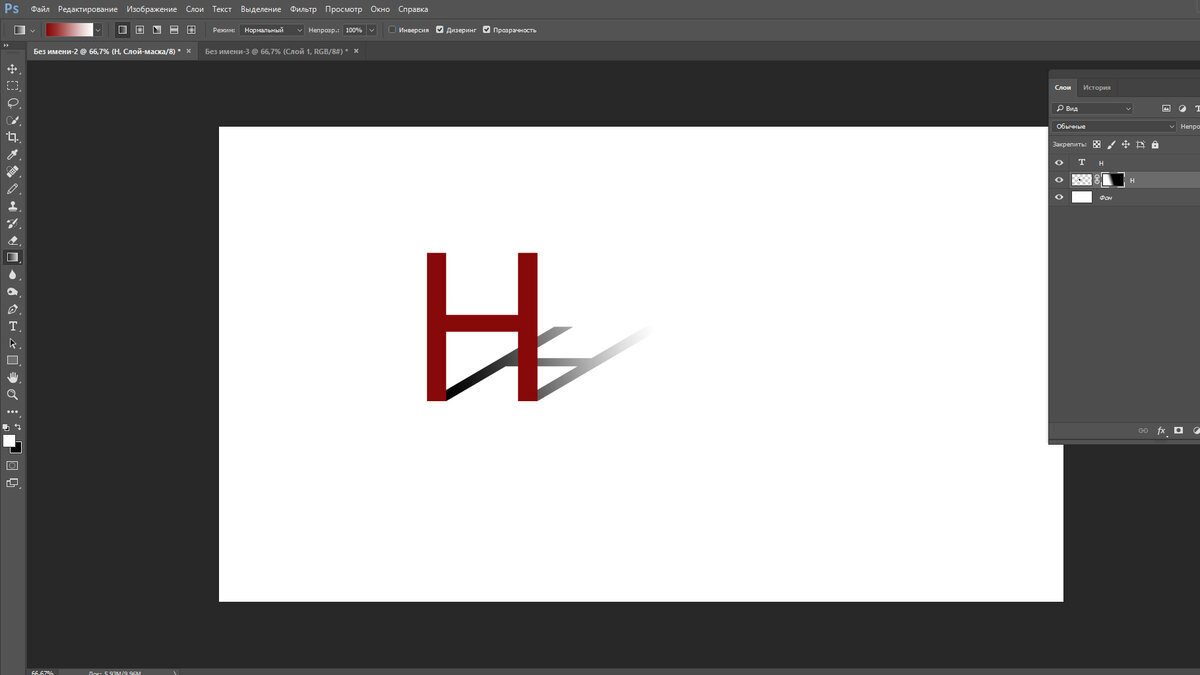Open the Вид layer filter dropdown
This screenshot has height=675, width=1200.
click(1092, 108)
